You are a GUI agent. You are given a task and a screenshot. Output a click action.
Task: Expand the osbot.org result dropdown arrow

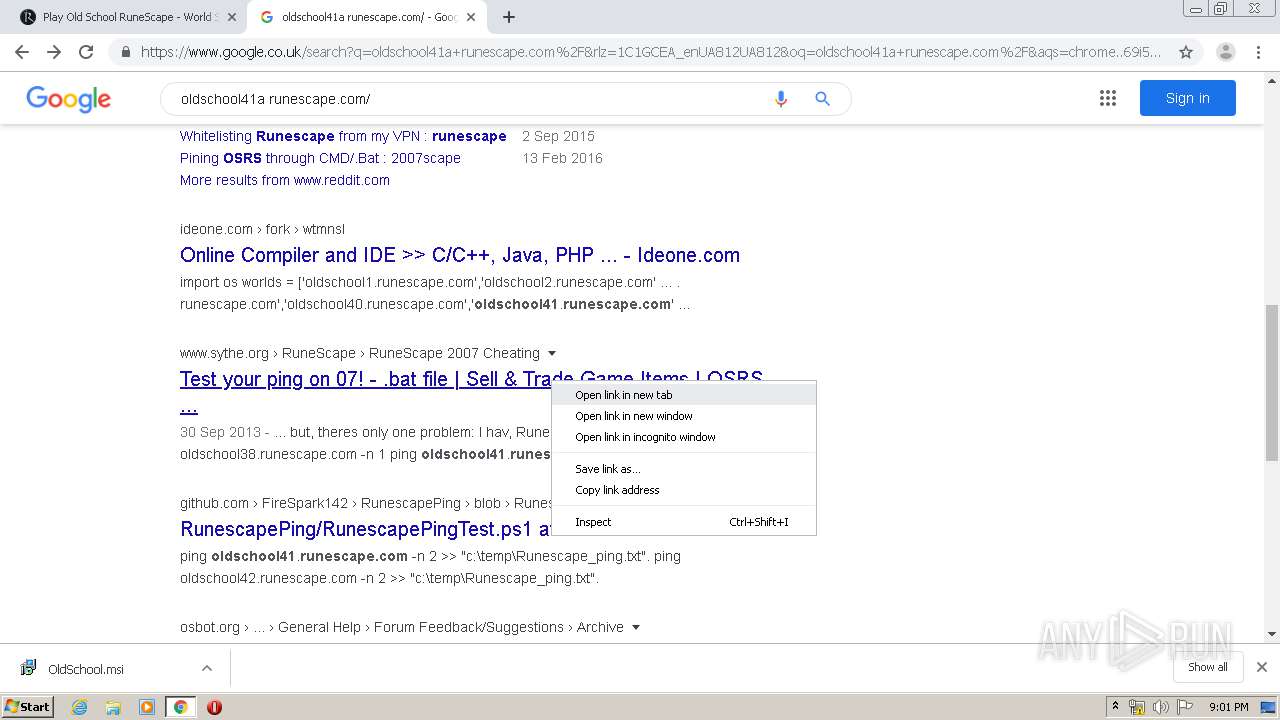tap(636, 627)
